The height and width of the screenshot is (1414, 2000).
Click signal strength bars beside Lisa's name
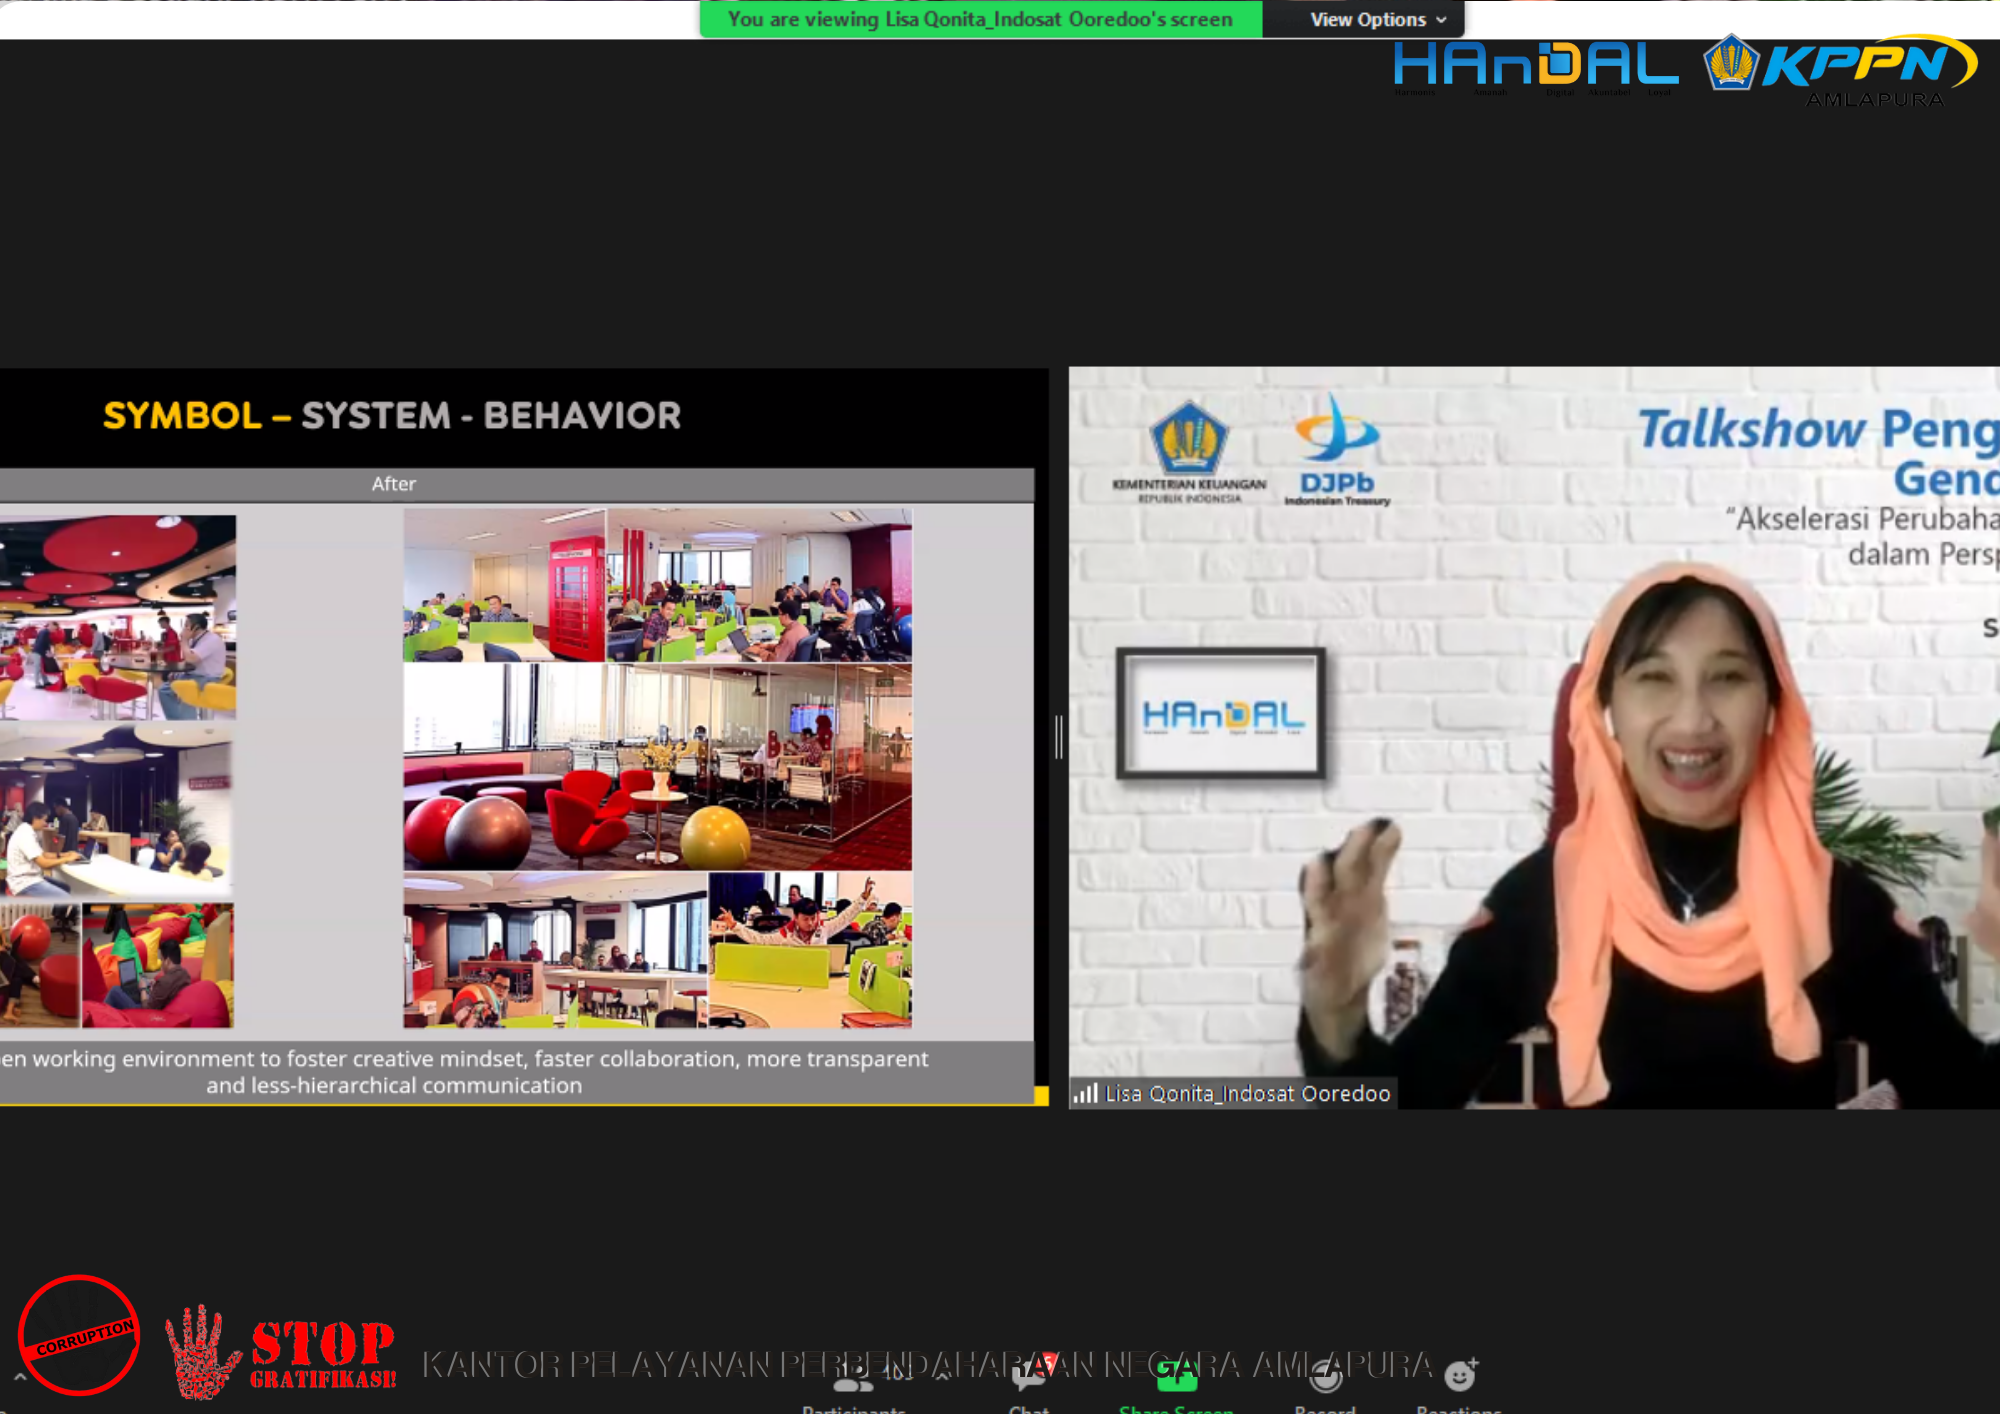[1085, 1093]
